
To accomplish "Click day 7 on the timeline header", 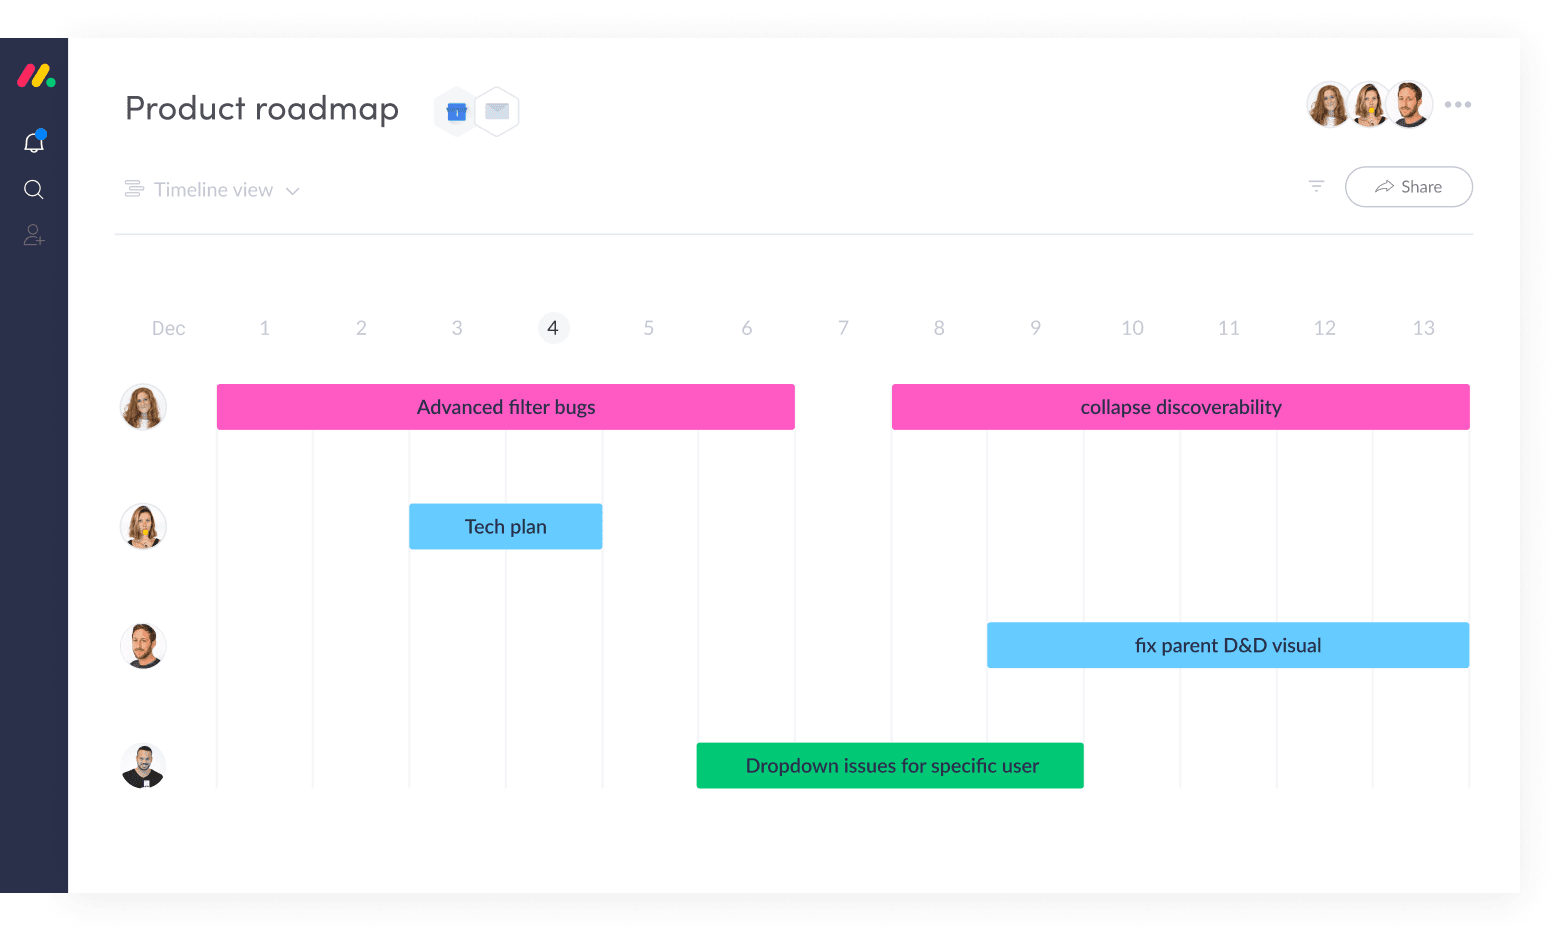I will pyautogui.click(x=843, y=328).
